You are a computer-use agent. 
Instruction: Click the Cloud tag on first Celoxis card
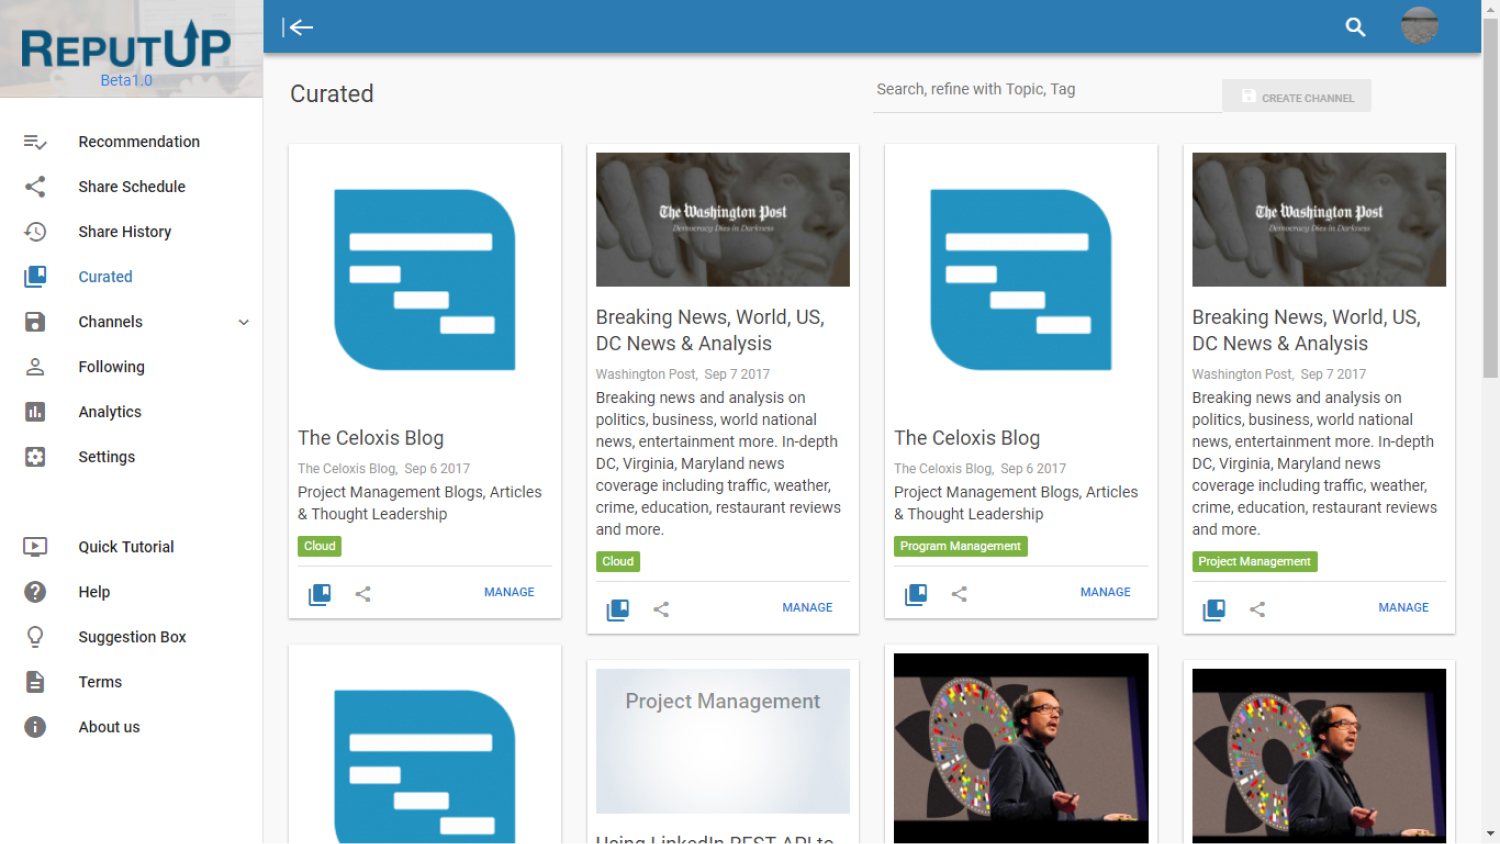coord(320,546)
